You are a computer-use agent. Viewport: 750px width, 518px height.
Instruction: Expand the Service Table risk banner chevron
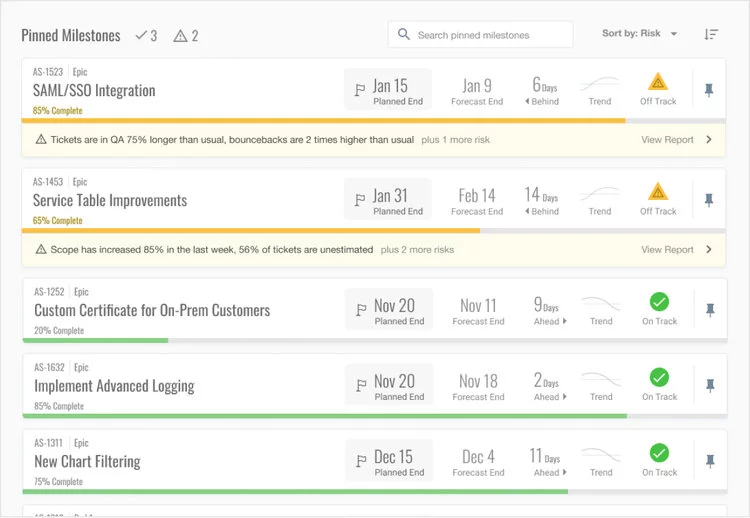click(709, 250)
